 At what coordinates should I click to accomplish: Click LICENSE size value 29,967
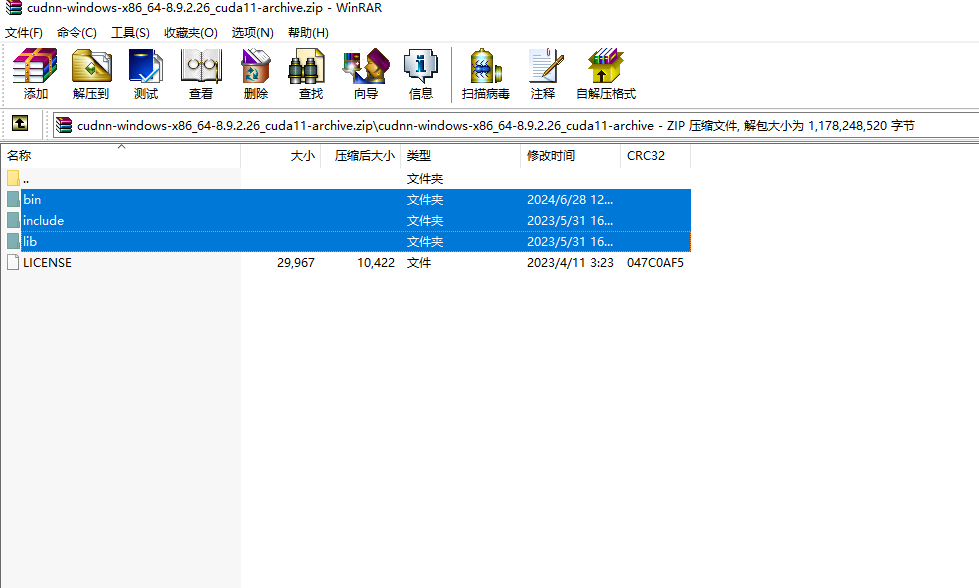(296, 263)
